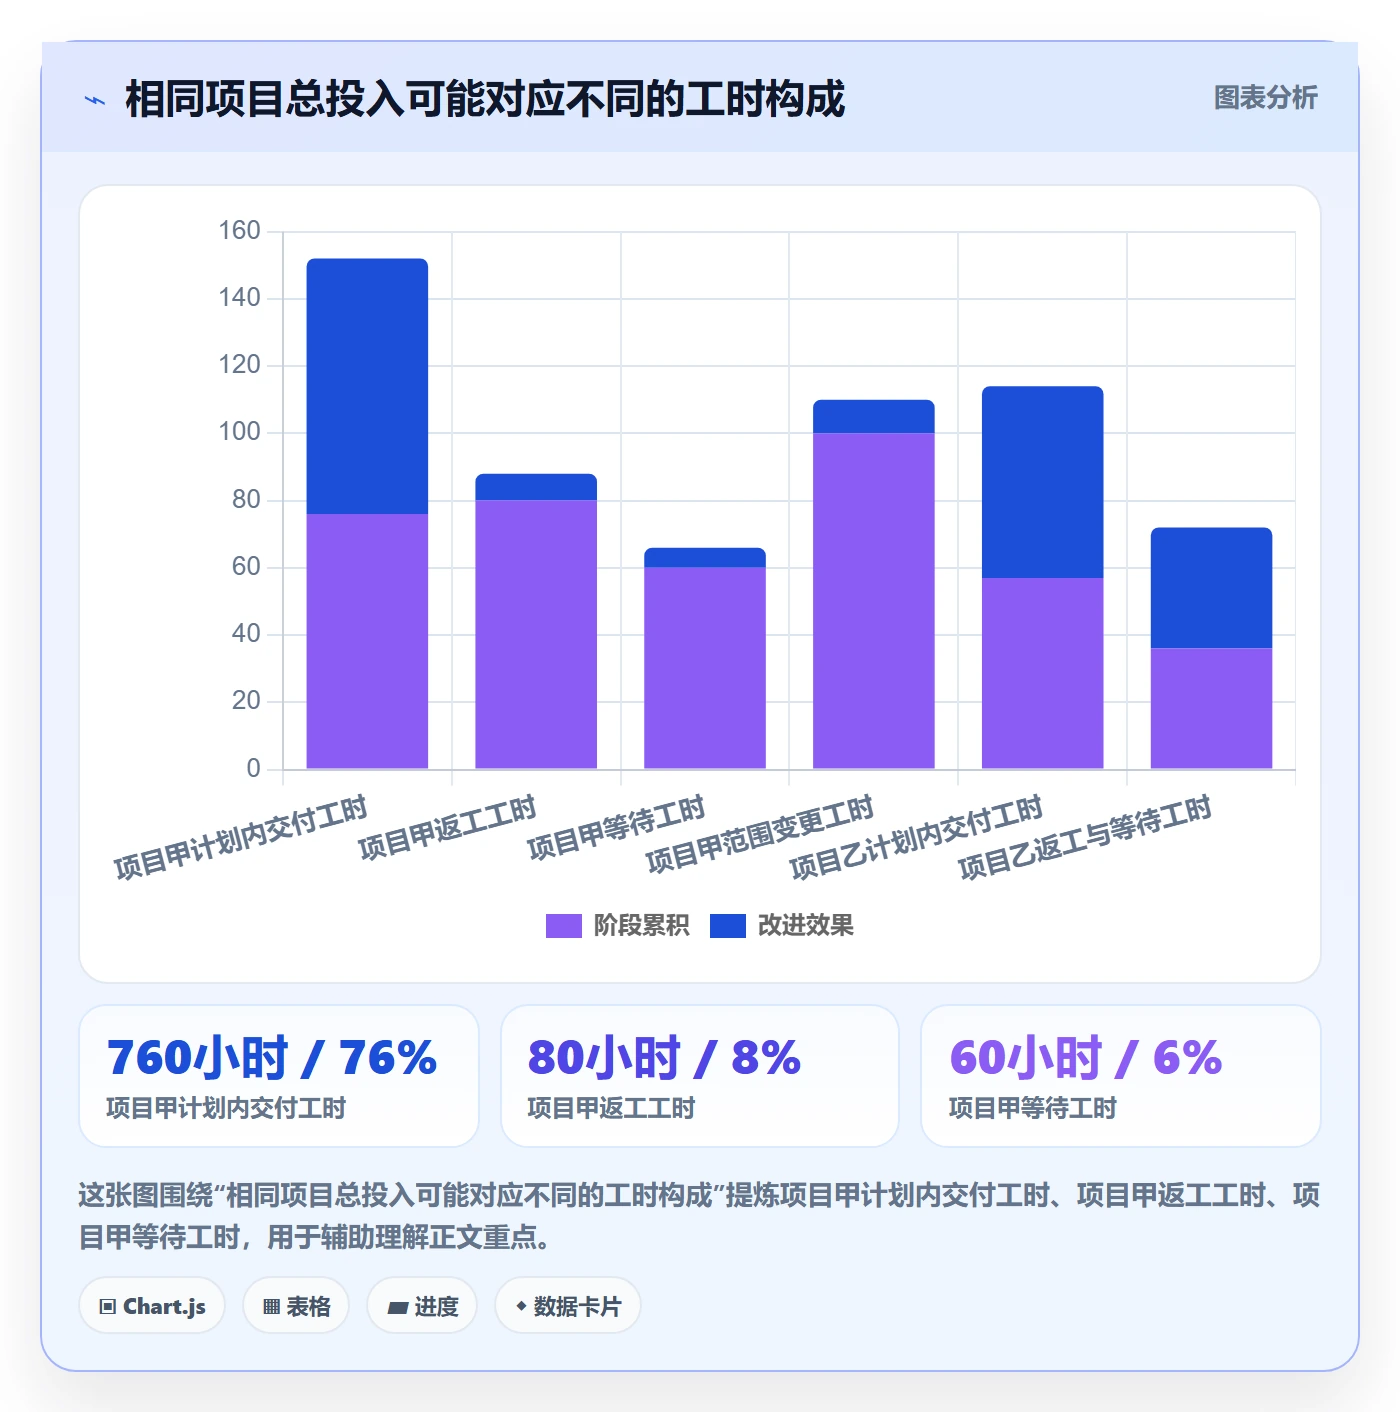
Task: Select the purple segment of the 项目甲计划内交付工时 bar
Action: (367, 641)
